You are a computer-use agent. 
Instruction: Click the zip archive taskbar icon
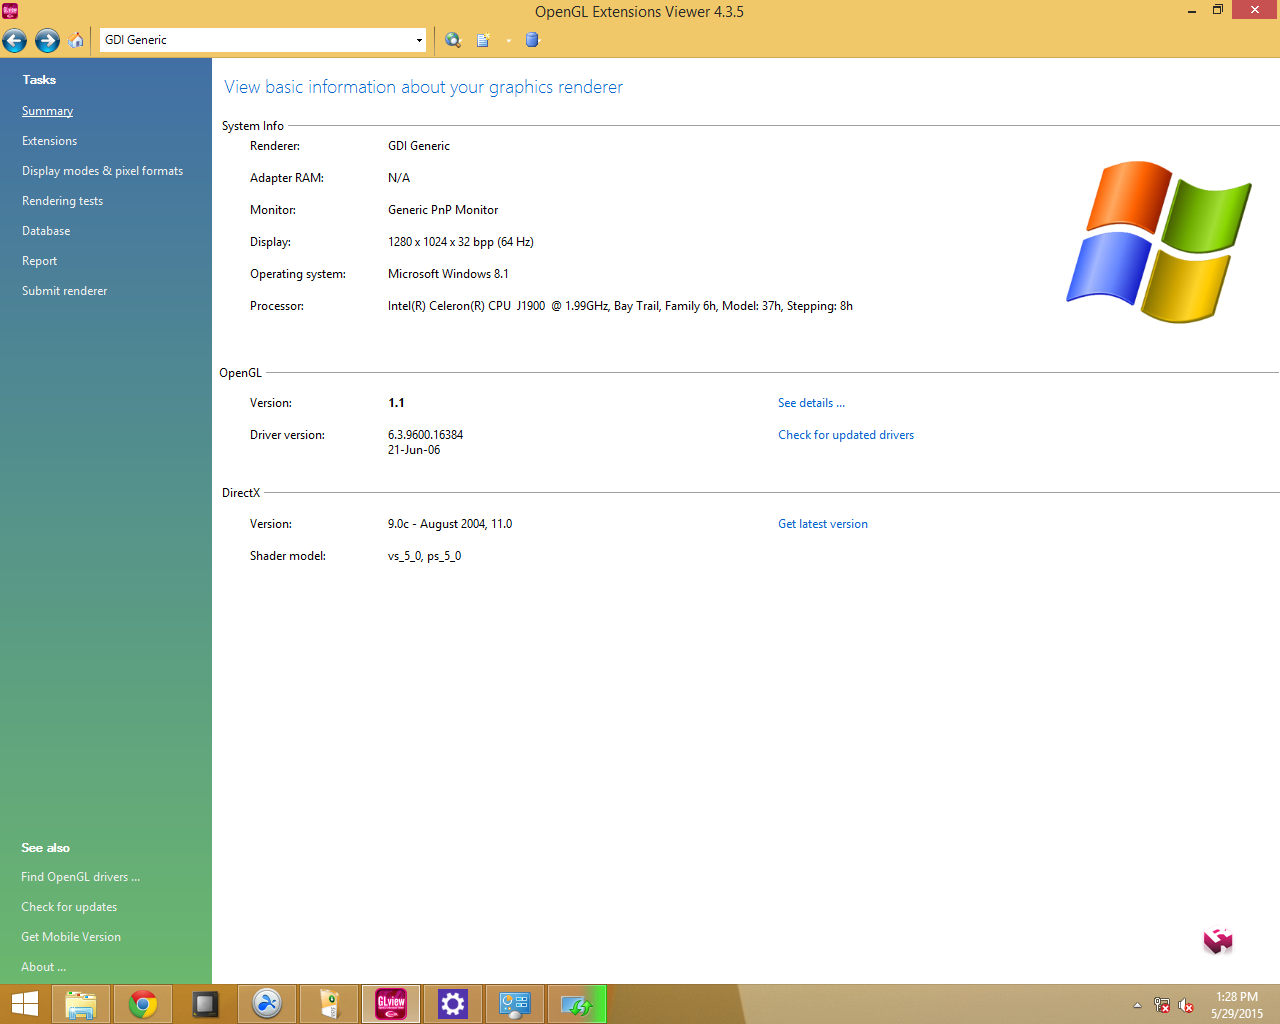329,1004
